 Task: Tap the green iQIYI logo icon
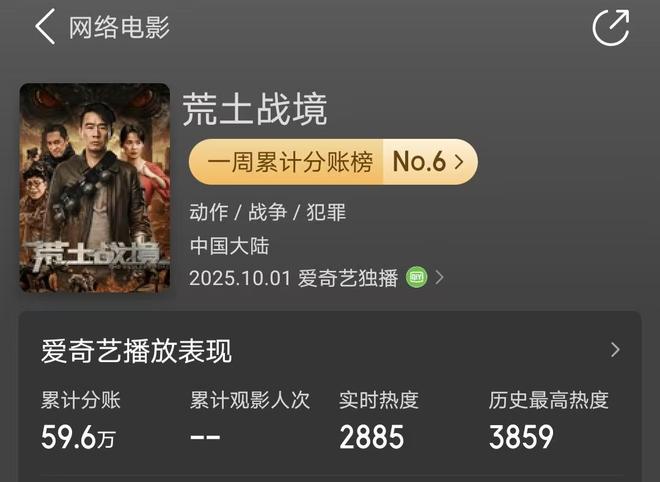[417, 277]
